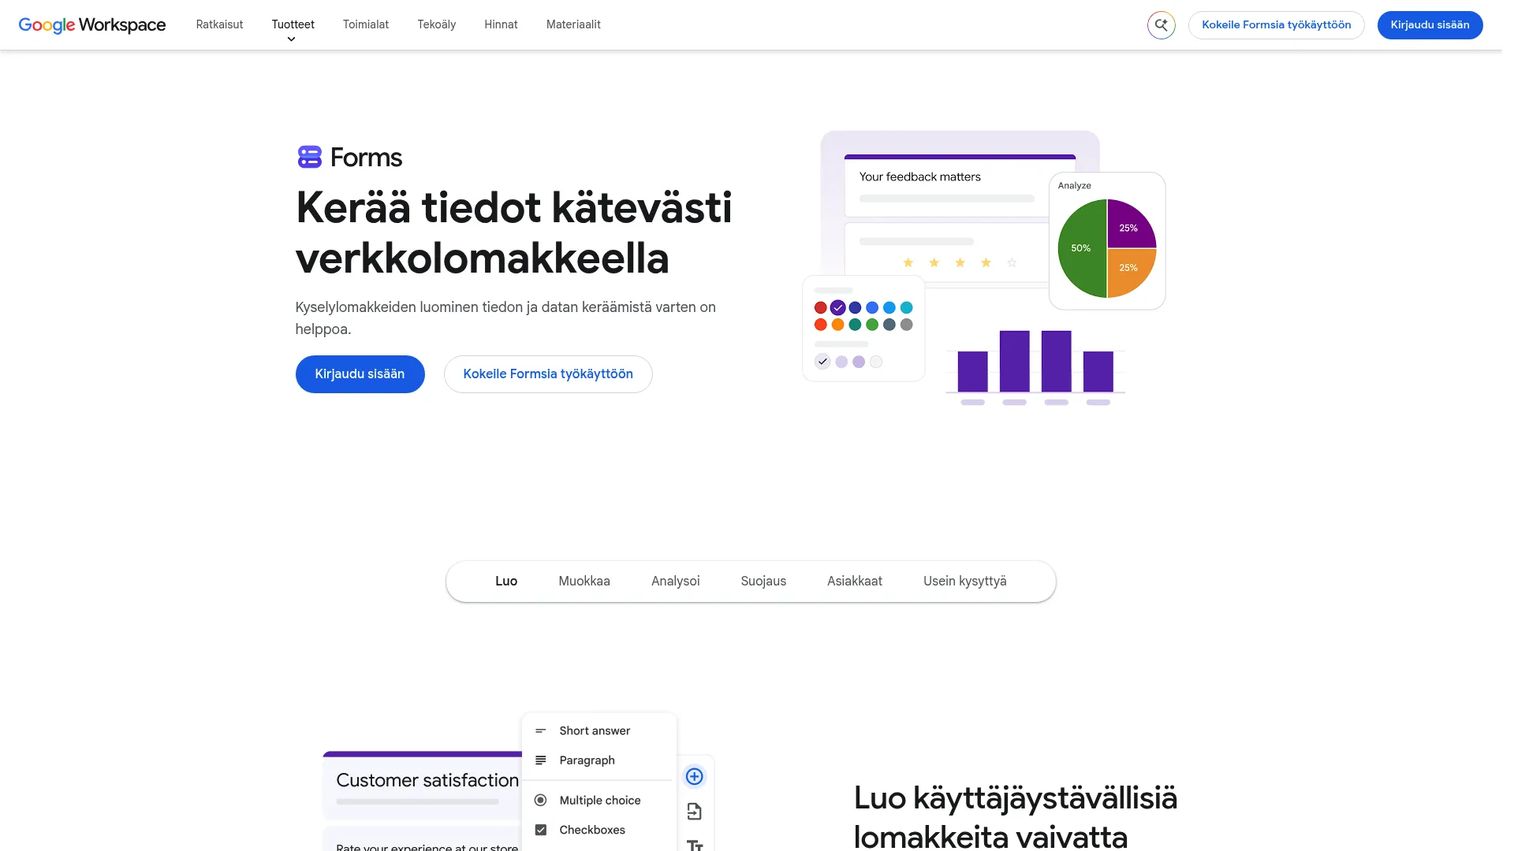Click the blue plus add-question icon

(x=694, y=777)
